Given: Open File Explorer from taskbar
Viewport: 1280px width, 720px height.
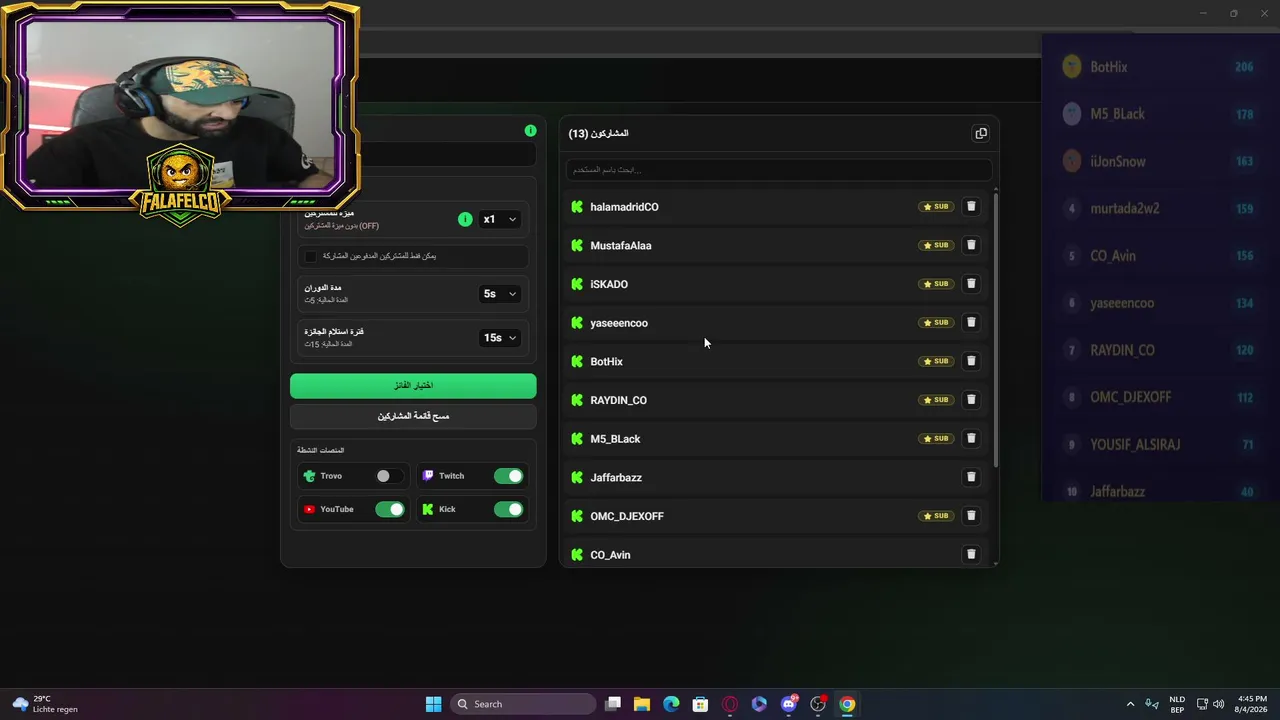Looking at the screenshot, I should point(642,704).
